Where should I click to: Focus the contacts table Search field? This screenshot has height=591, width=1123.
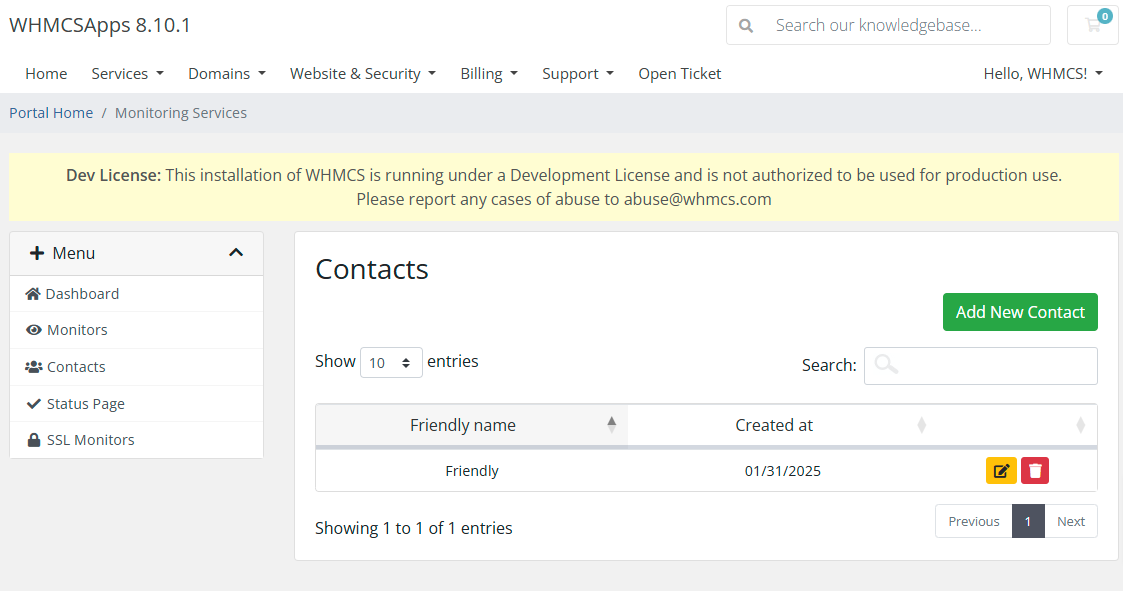click(980, 365)
